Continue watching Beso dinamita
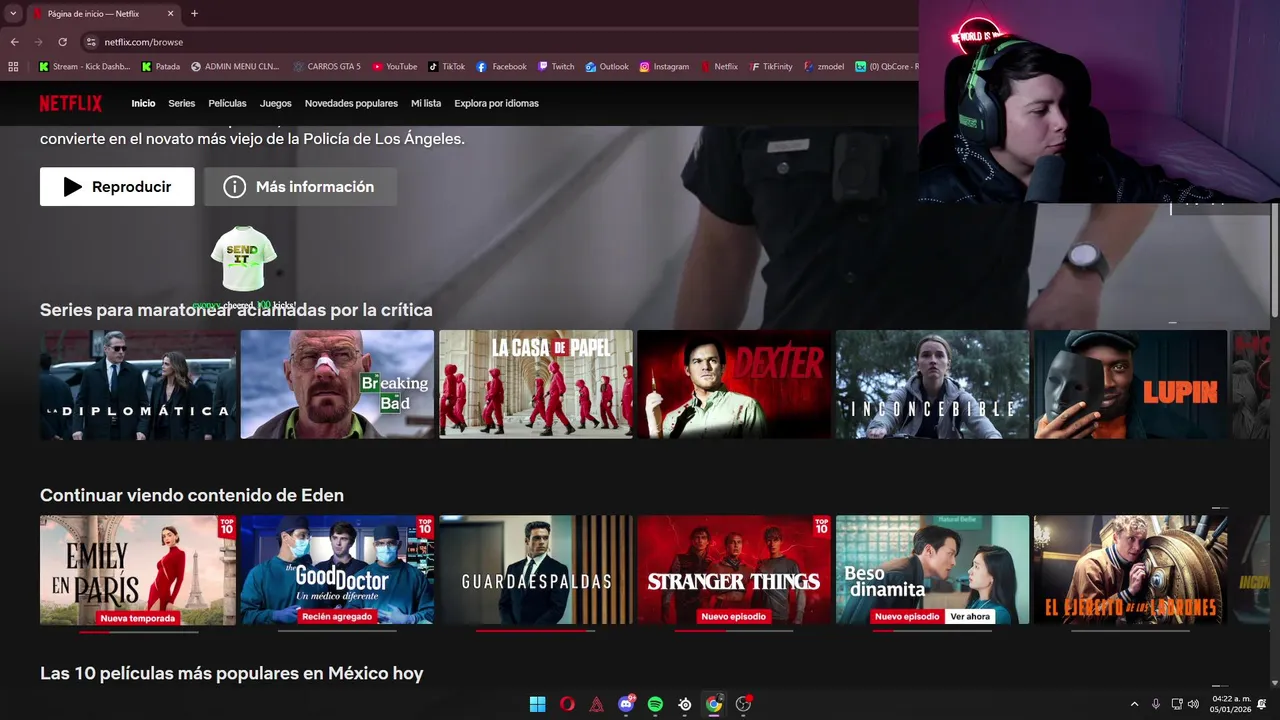1280x720 pixels. coord(932,570)
